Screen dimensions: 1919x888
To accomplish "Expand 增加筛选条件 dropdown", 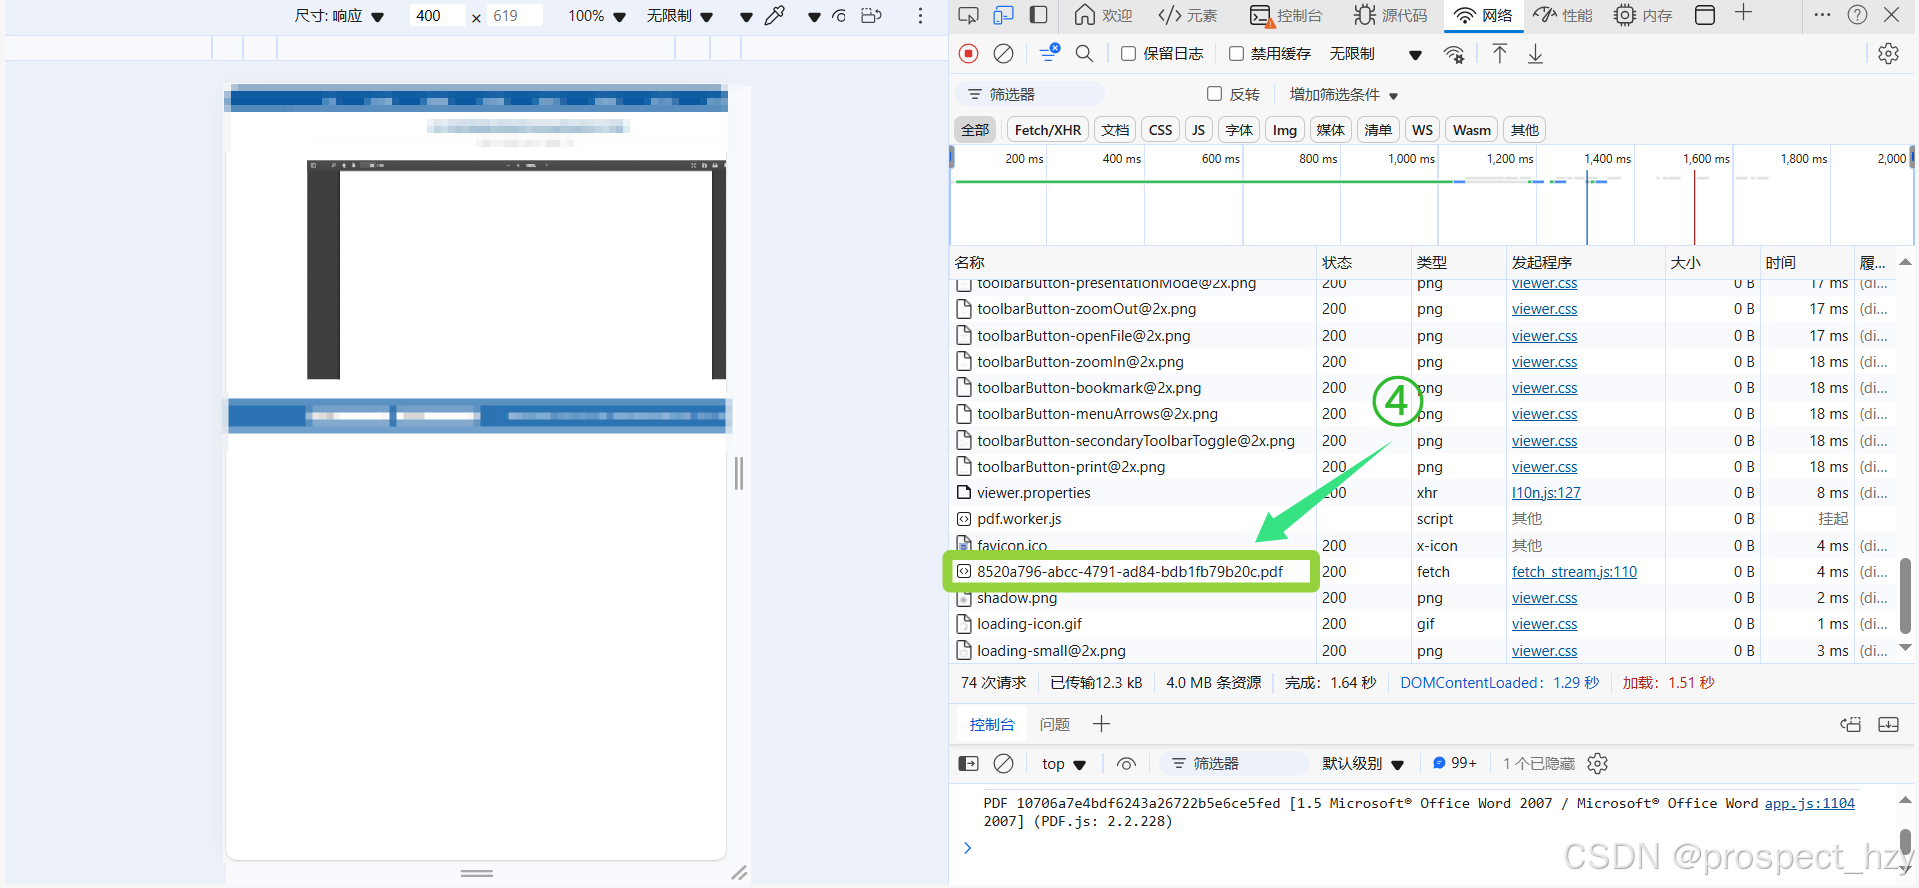I will point(1343,94).
